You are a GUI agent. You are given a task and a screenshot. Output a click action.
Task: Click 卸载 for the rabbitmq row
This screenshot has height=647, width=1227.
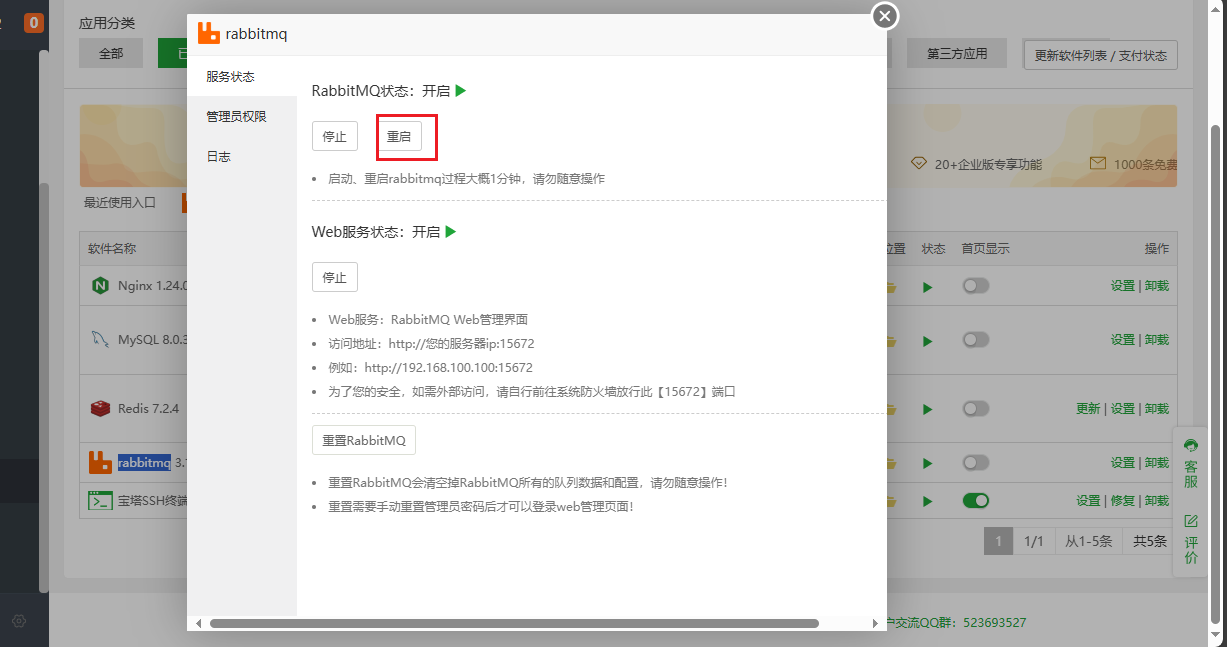click(1157, 462)
